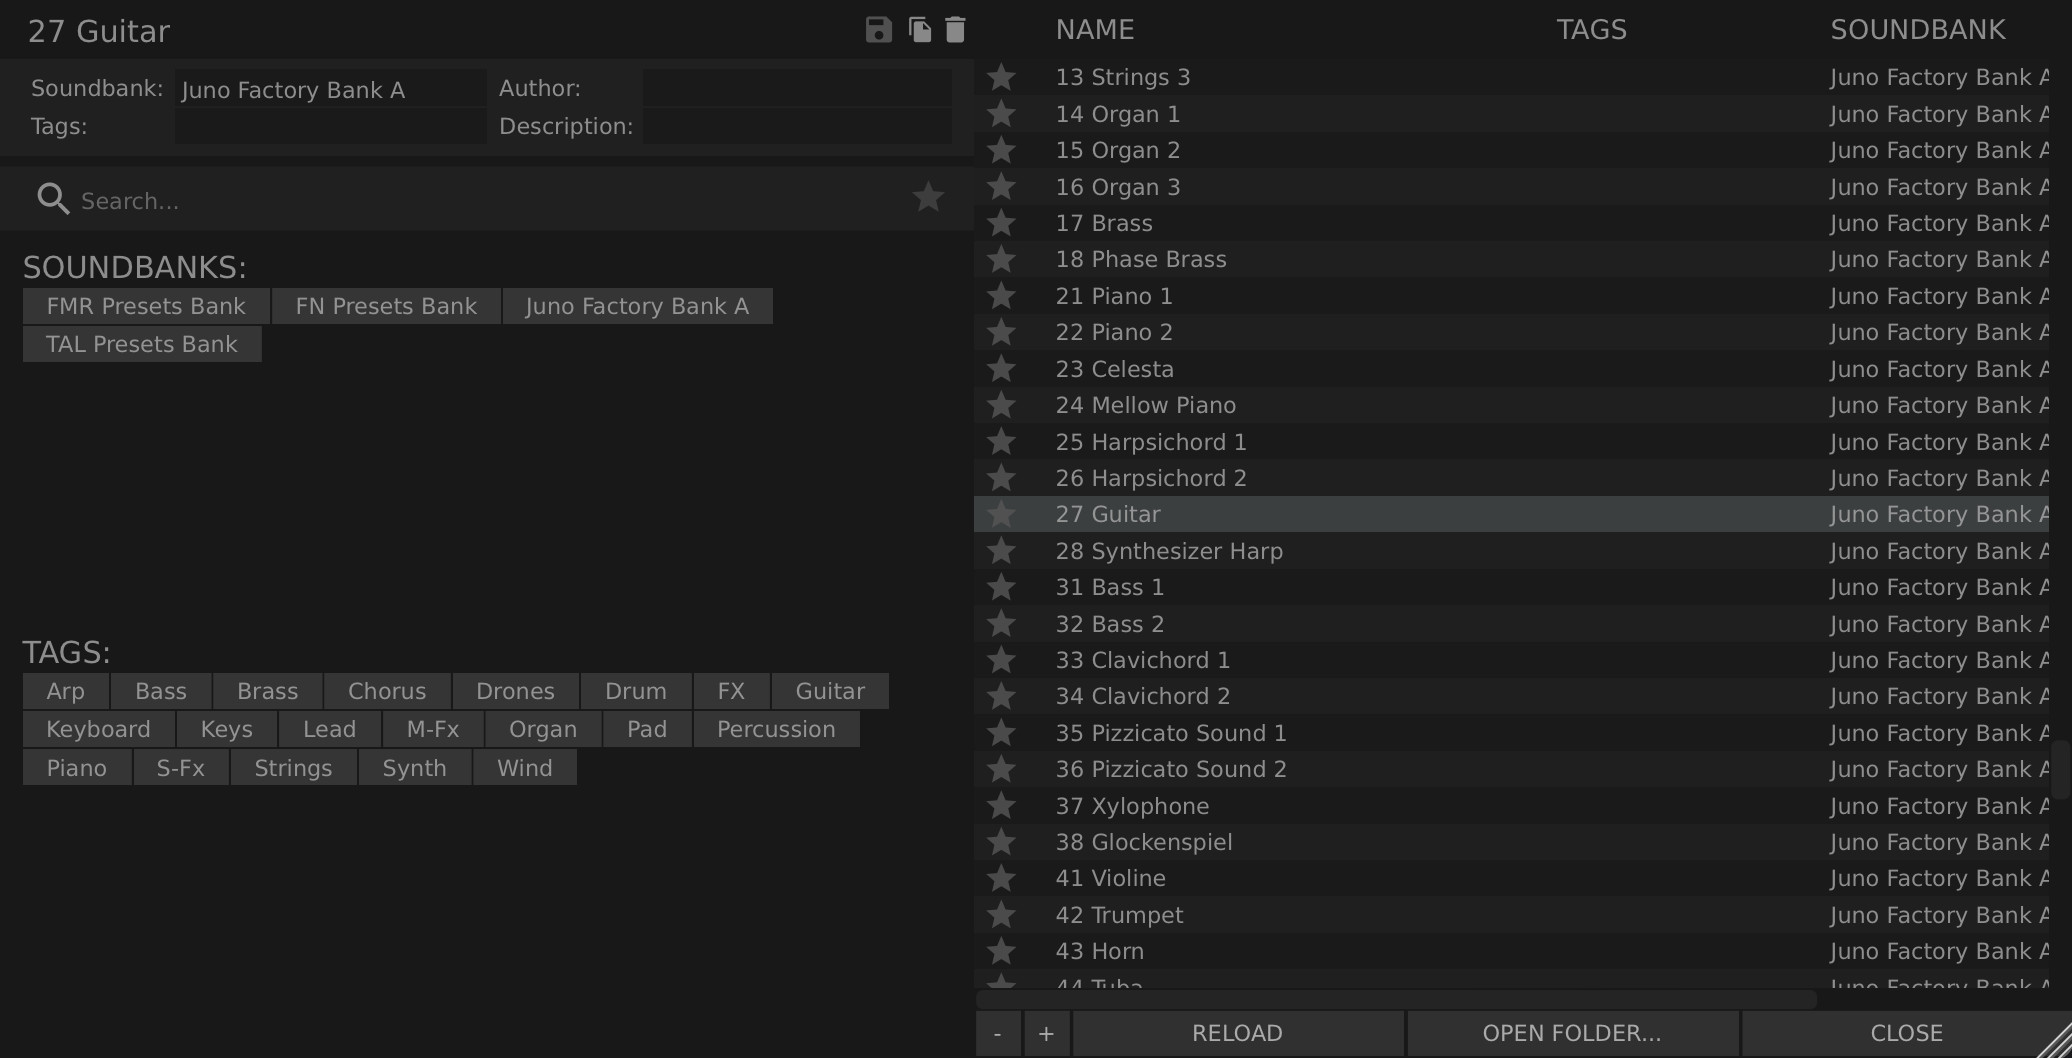
Task: Star the 43 Horn preset
Action: [1001, 951]
